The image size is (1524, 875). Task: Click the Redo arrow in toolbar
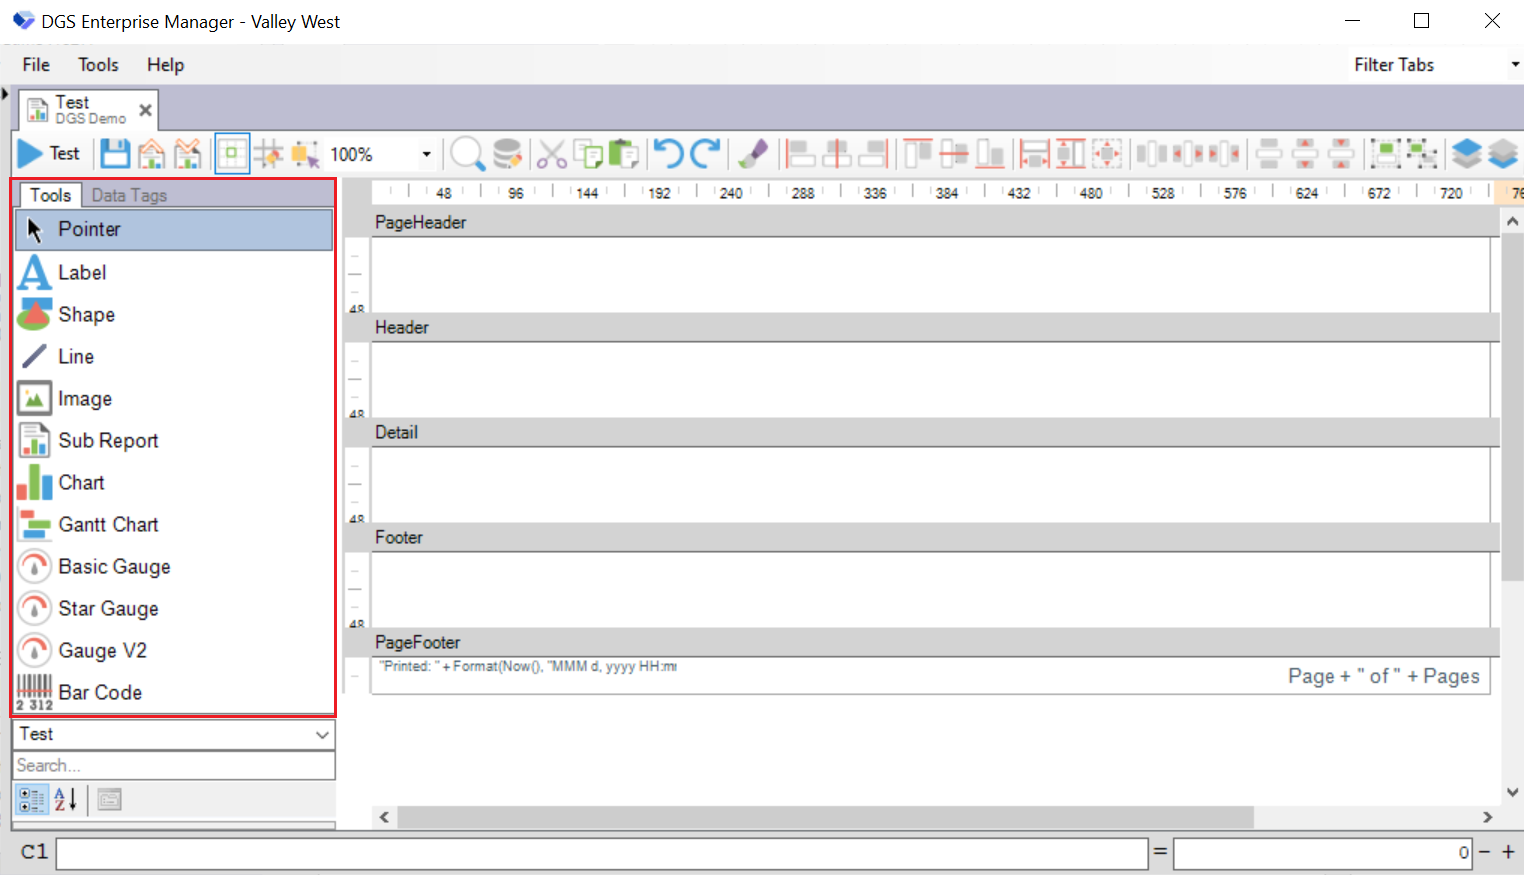click(705, 154)
